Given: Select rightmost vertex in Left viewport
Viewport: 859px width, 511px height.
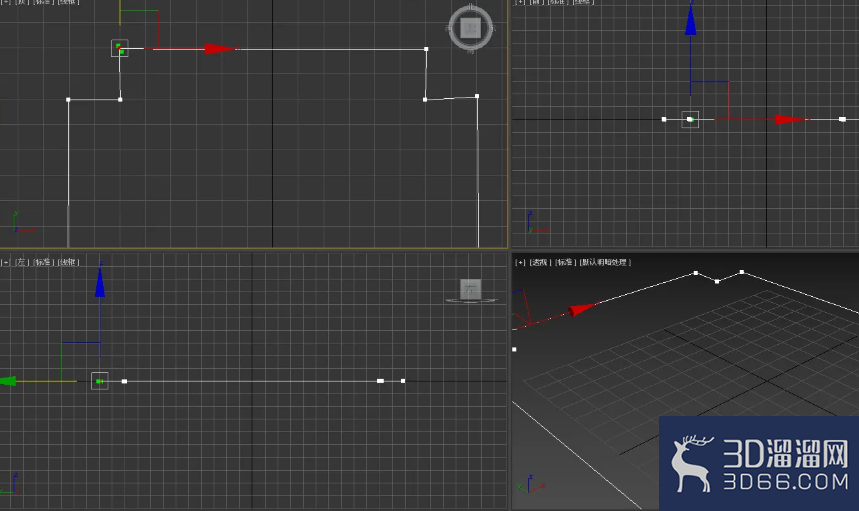Looking at the screenshot, I should 403,381.
